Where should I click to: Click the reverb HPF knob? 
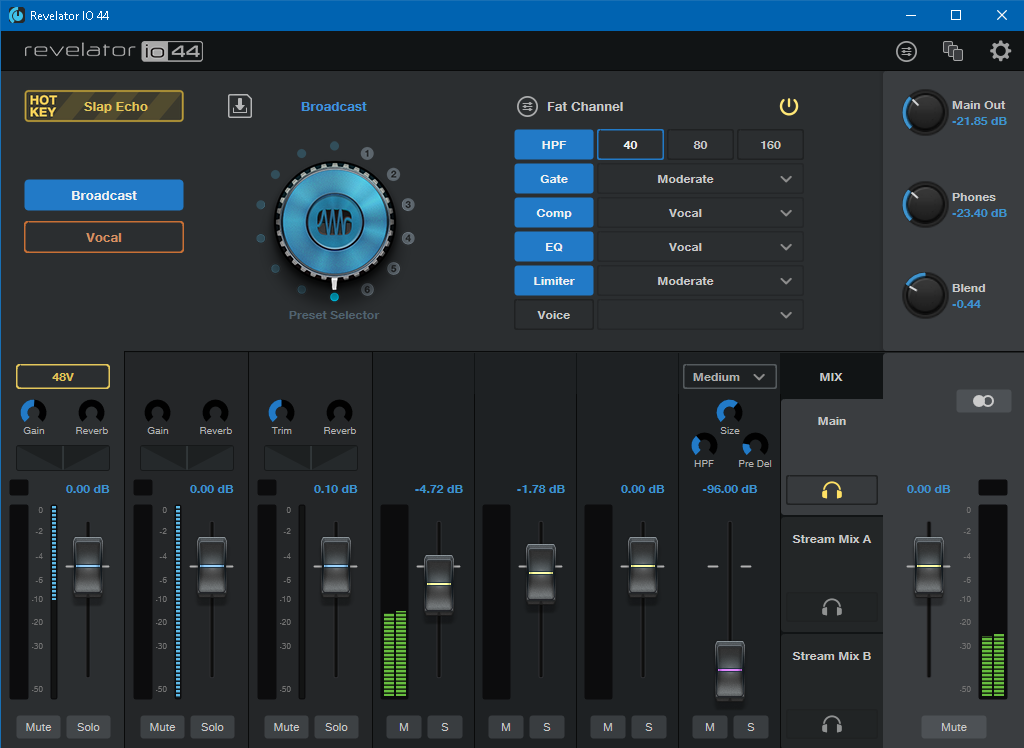tap(704, 445)
